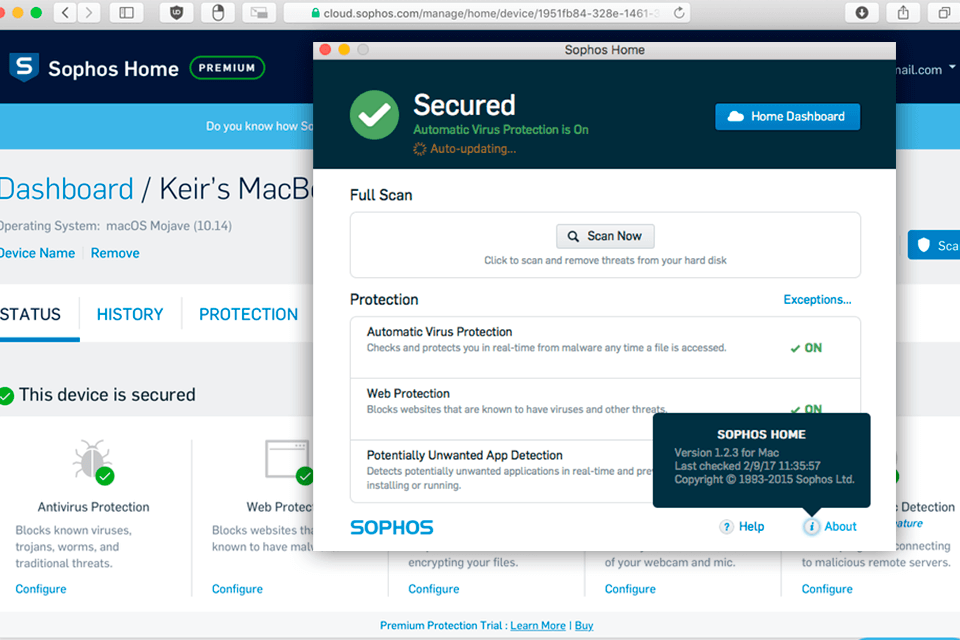
Task: Switch to the HISTORY tab
Action: tap(130, 314)
